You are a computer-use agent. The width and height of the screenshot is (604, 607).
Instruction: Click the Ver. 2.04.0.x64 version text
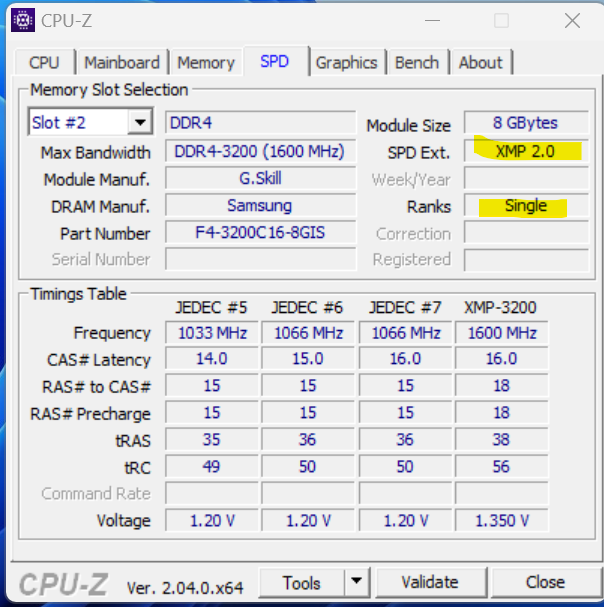tap(185, 588)
